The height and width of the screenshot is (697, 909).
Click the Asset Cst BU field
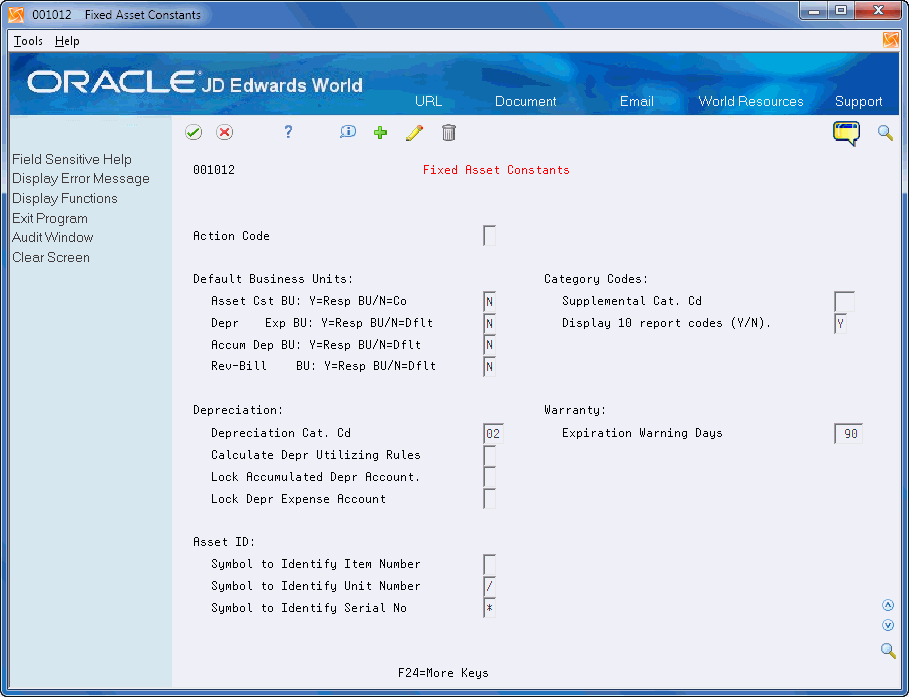point(489,302)
